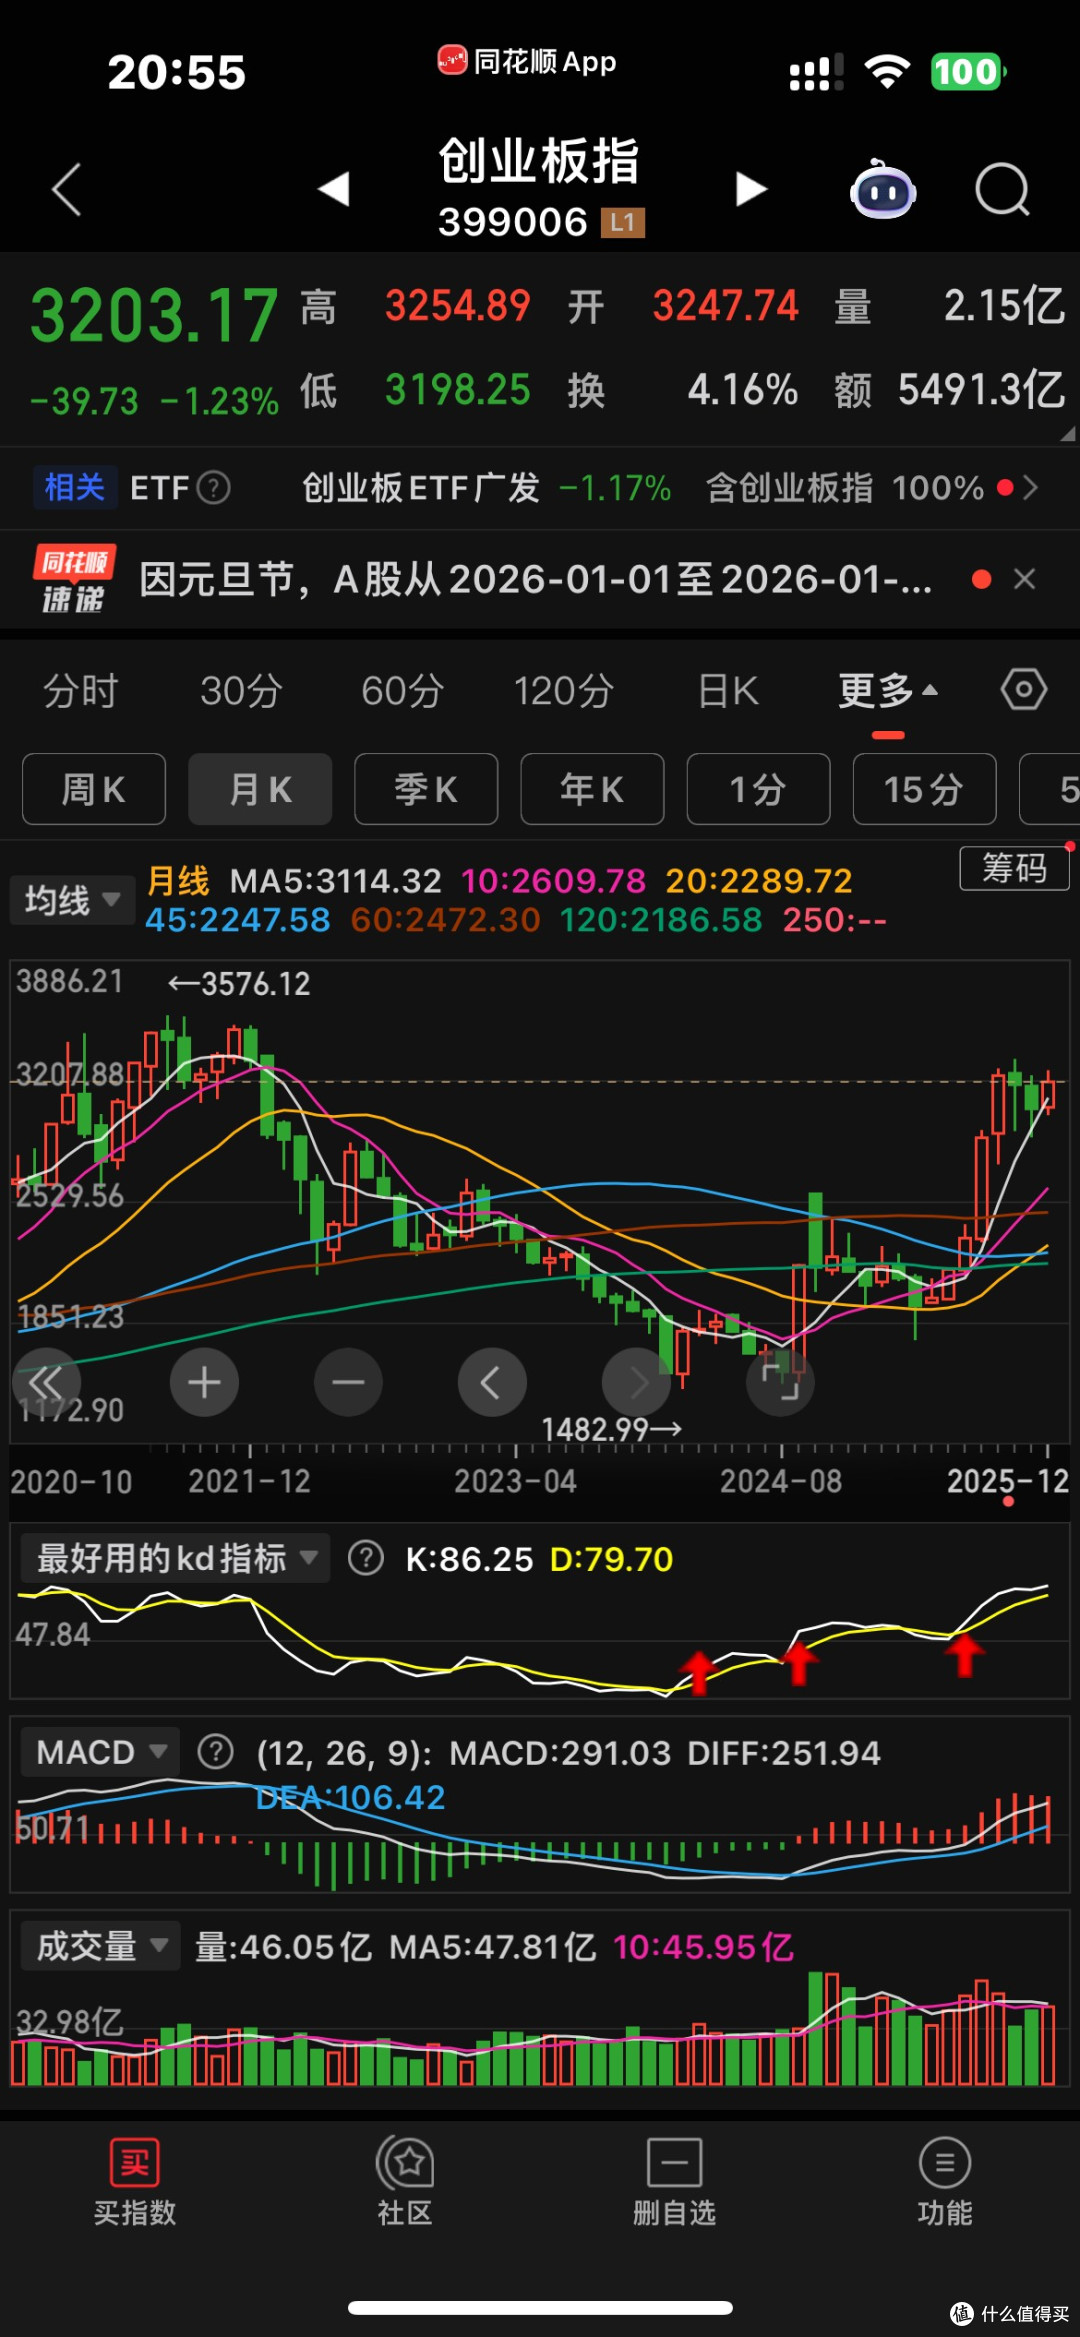1080x2337 pixels.
Task: Collapse the 更多 period menu
Action: pos(888,691)
